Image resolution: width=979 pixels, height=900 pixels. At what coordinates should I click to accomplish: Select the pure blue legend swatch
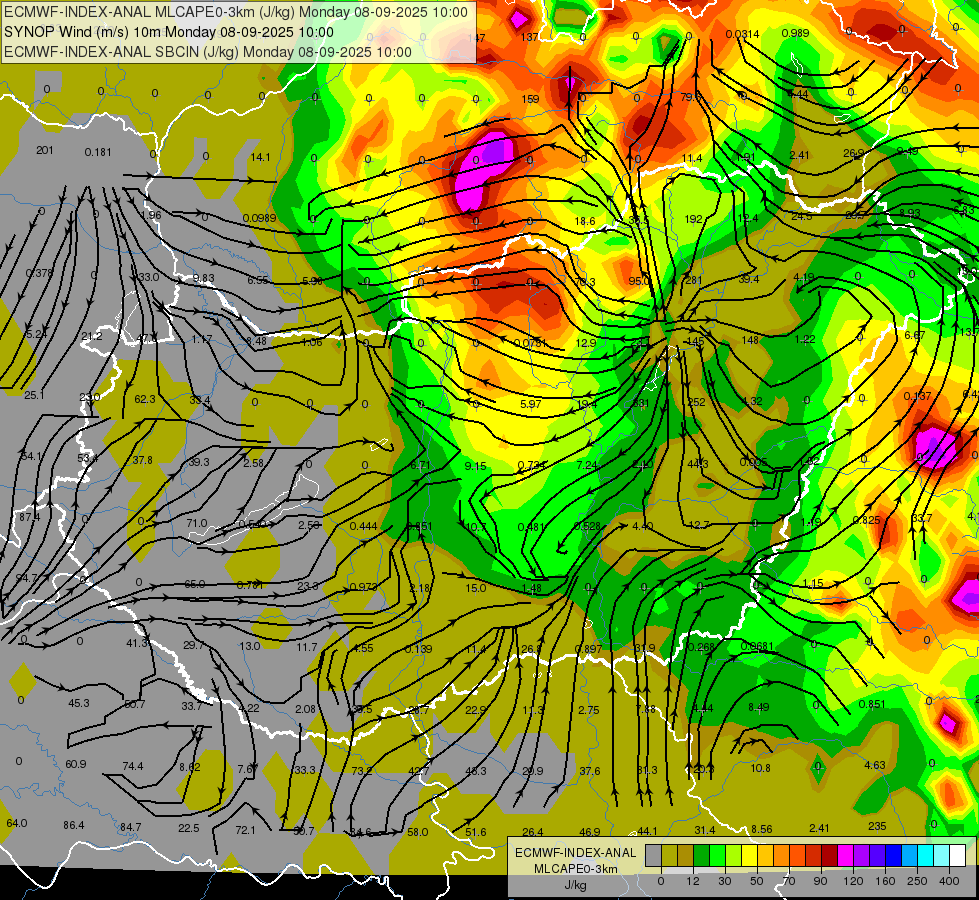(893, 856)
